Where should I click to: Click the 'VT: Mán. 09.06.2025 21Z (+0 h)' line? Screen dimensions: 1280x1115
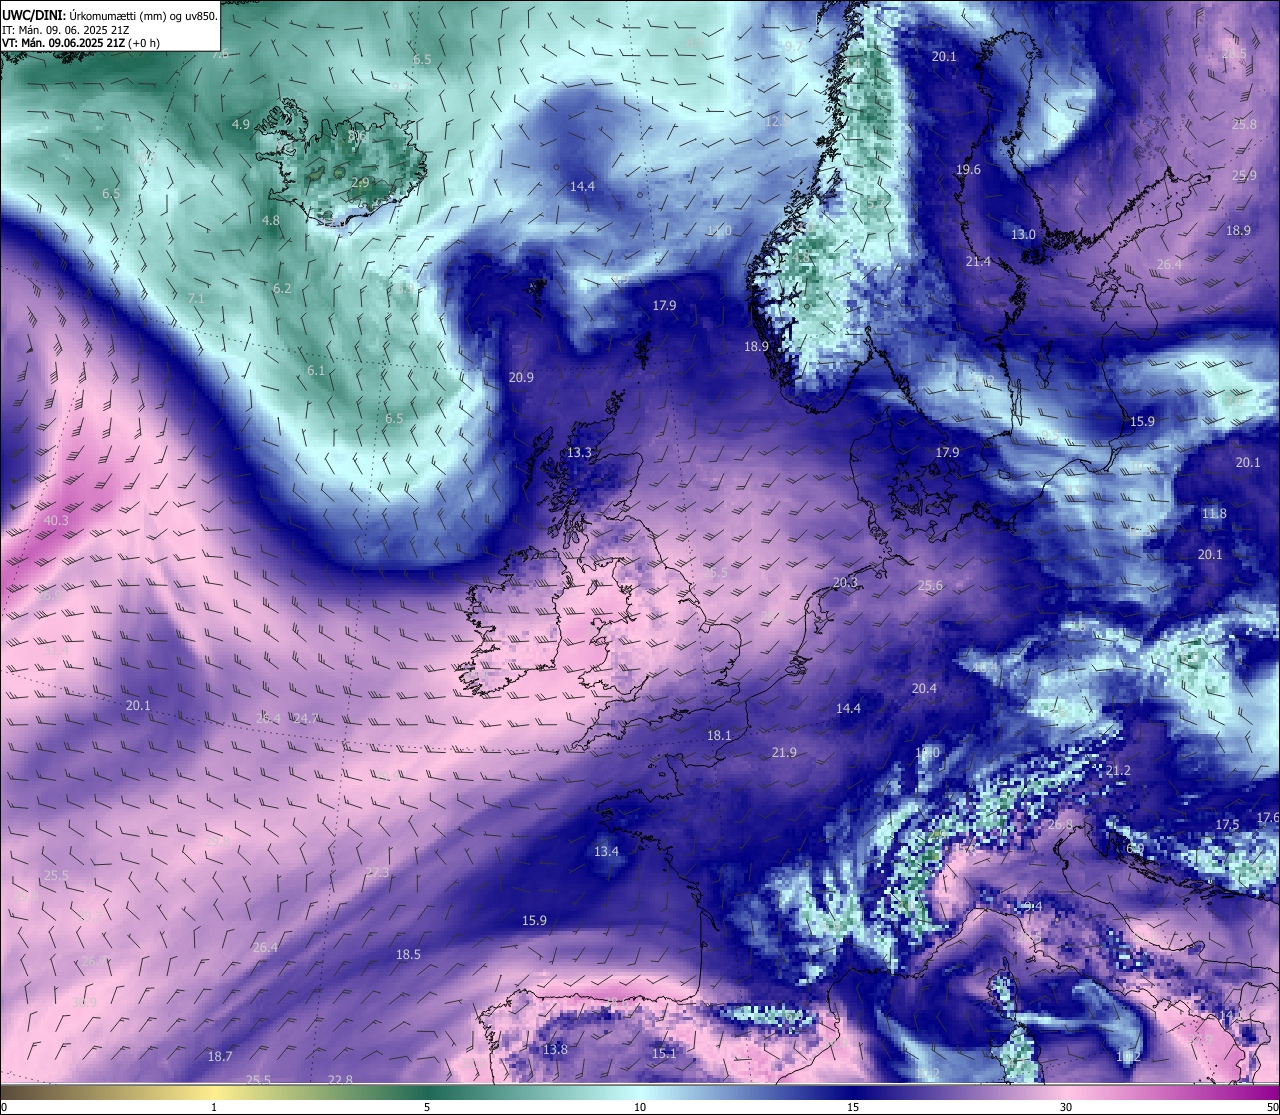(81, 43)
